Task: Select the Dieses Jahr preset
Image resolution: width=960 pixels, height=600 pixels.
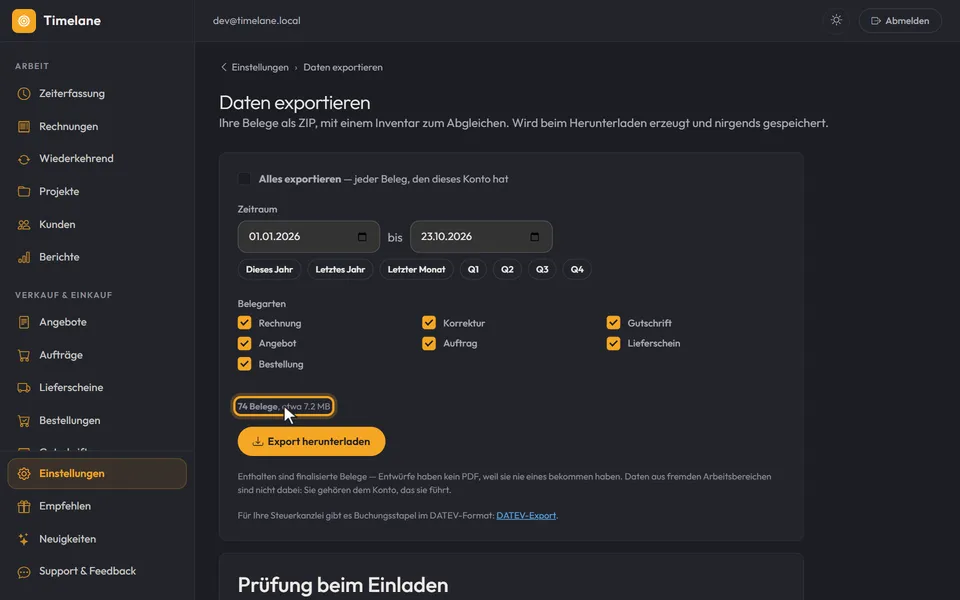Action: point(269,269)
